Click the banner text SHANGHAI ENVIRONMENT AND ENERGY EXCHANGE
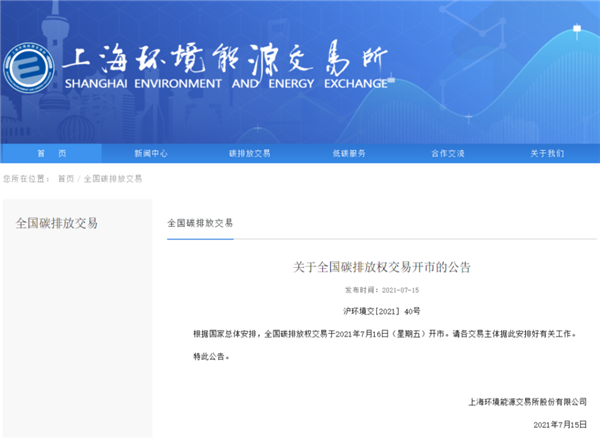The height and width of the screenshot is (439, 600). (227, 84)
